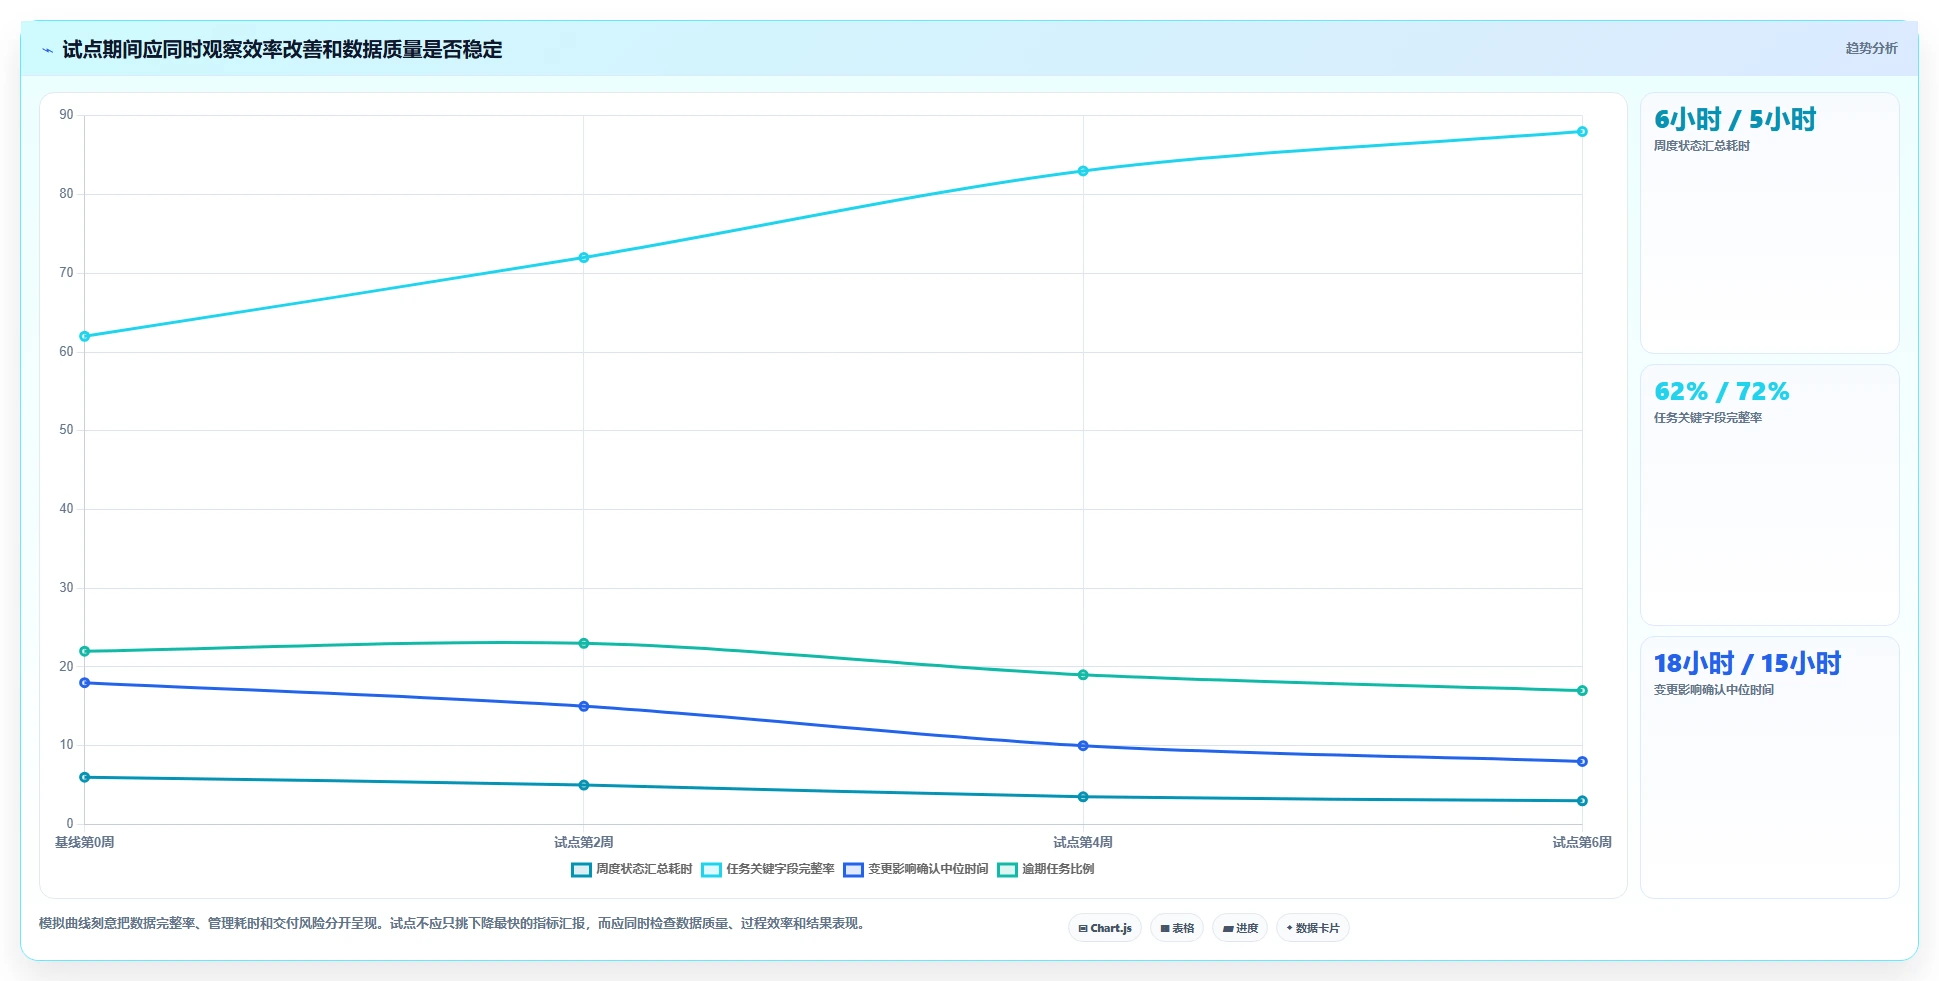Screen dimensions: 1939x981
Task: Select the 周度状态汇总耗时 point at 基线第0周
Action: point(85,777)
